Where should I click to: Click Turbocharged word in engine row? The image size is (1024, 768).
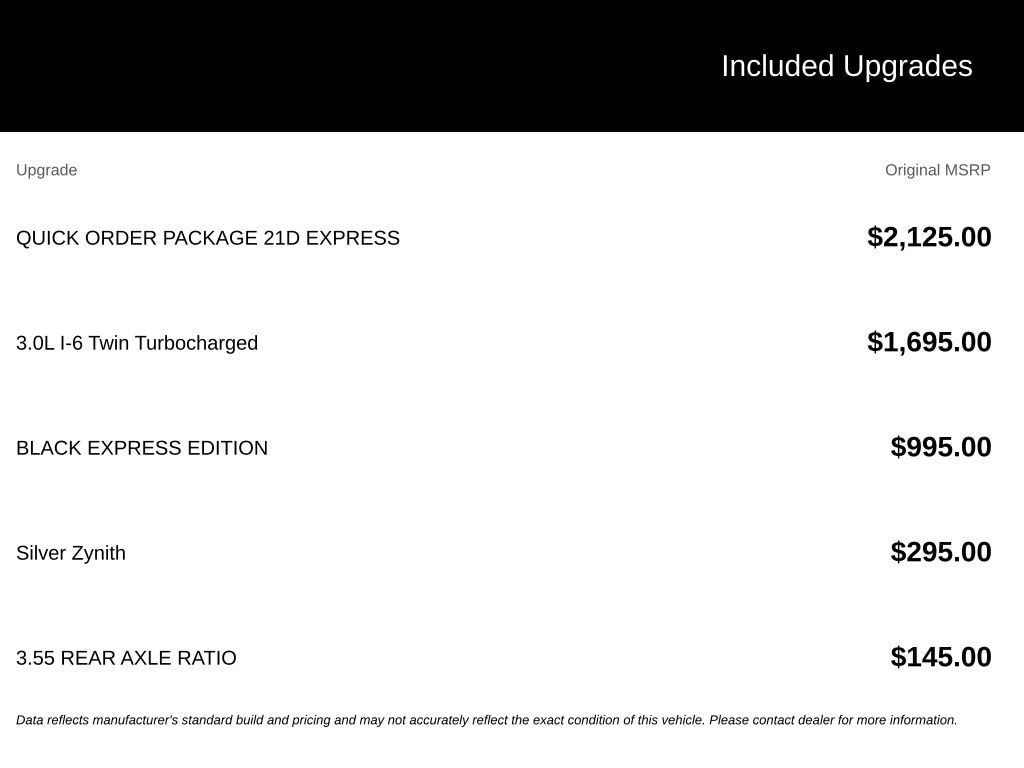[x=196, y=343]
